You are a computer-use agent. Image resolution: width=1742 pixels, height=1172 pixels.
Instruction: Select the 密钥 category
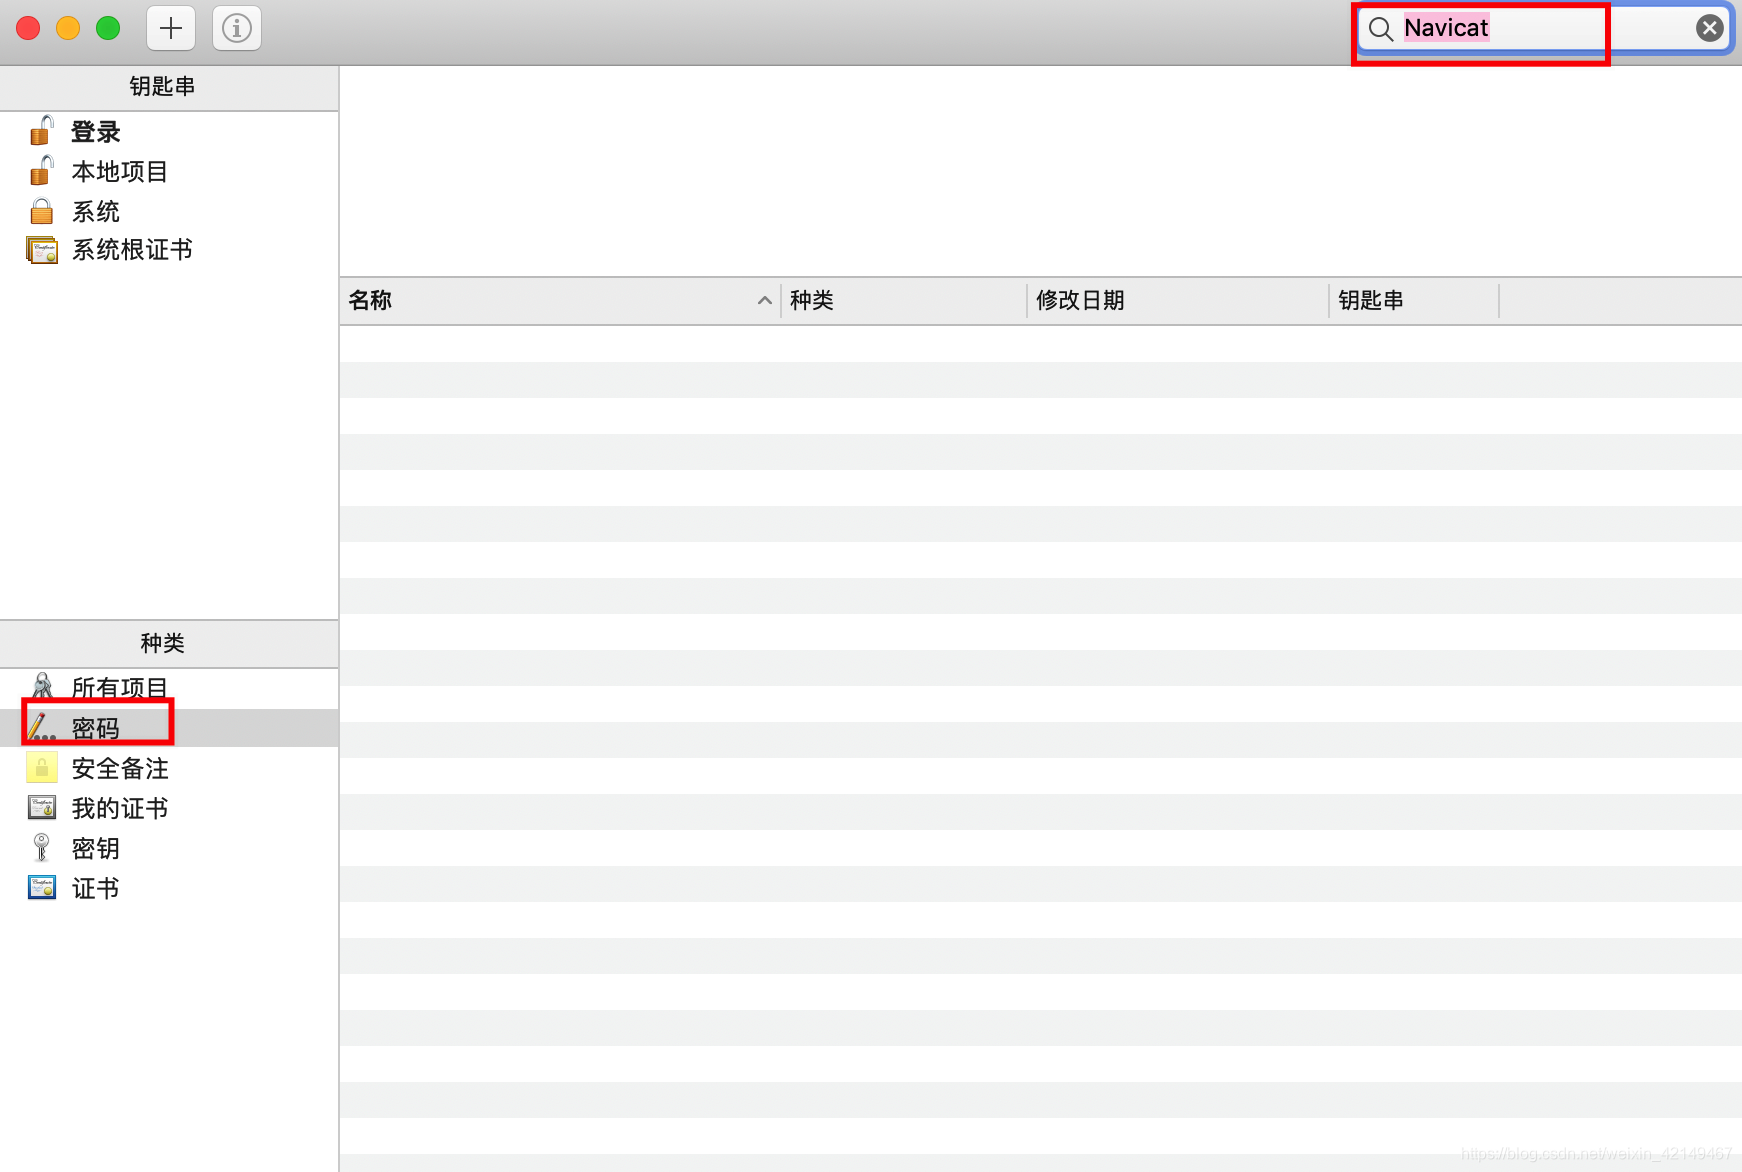point(169,848)
